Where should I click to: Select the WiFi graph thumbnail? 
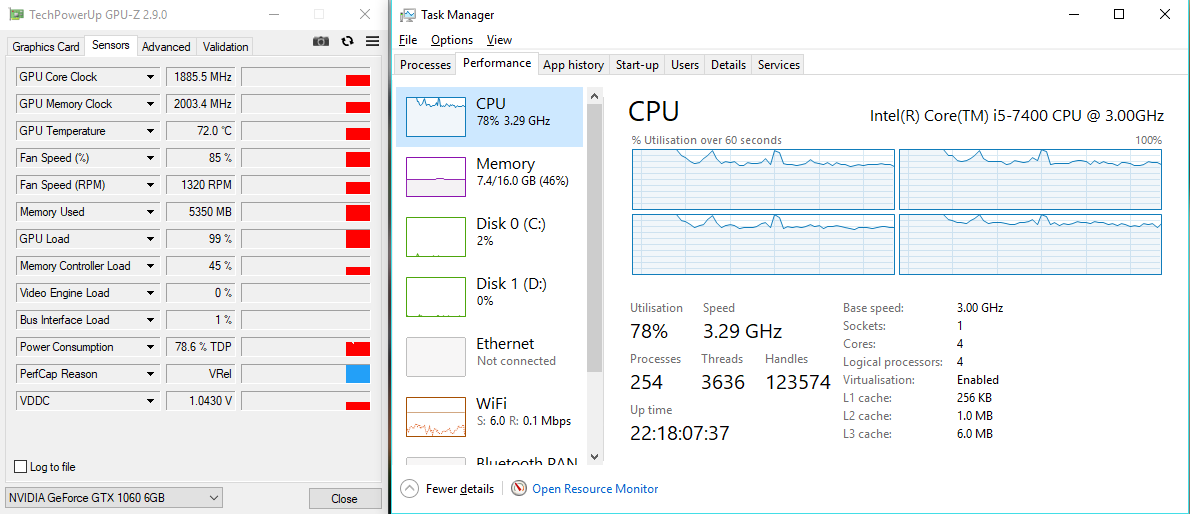(x=436, y=417)
